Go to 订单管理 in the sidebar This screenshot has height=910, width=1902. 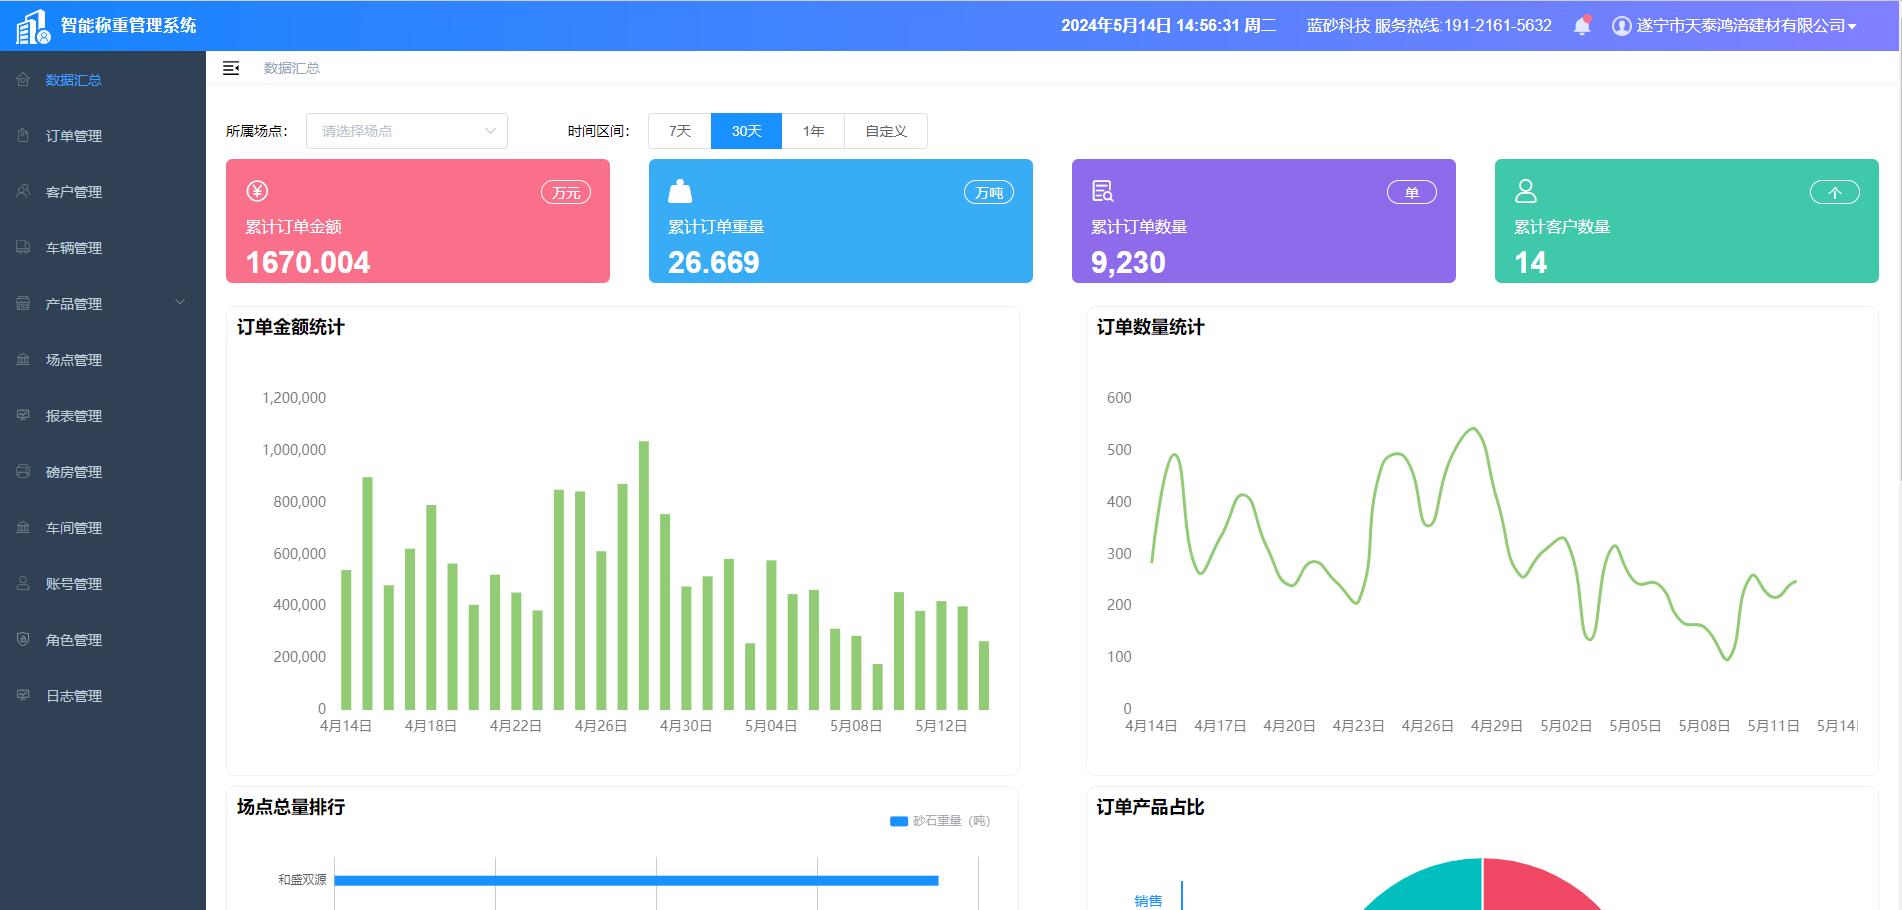pos(103,135)
